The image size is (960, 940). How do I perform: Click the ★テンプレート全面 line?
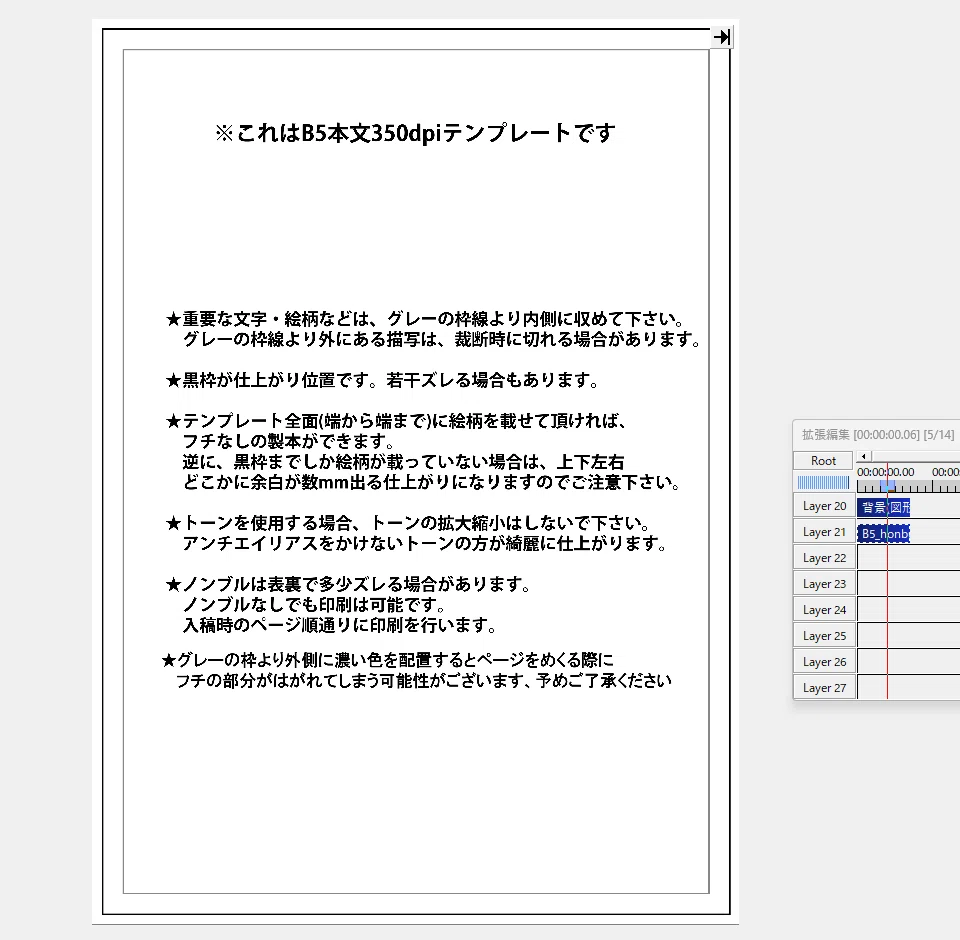(396, 421)
